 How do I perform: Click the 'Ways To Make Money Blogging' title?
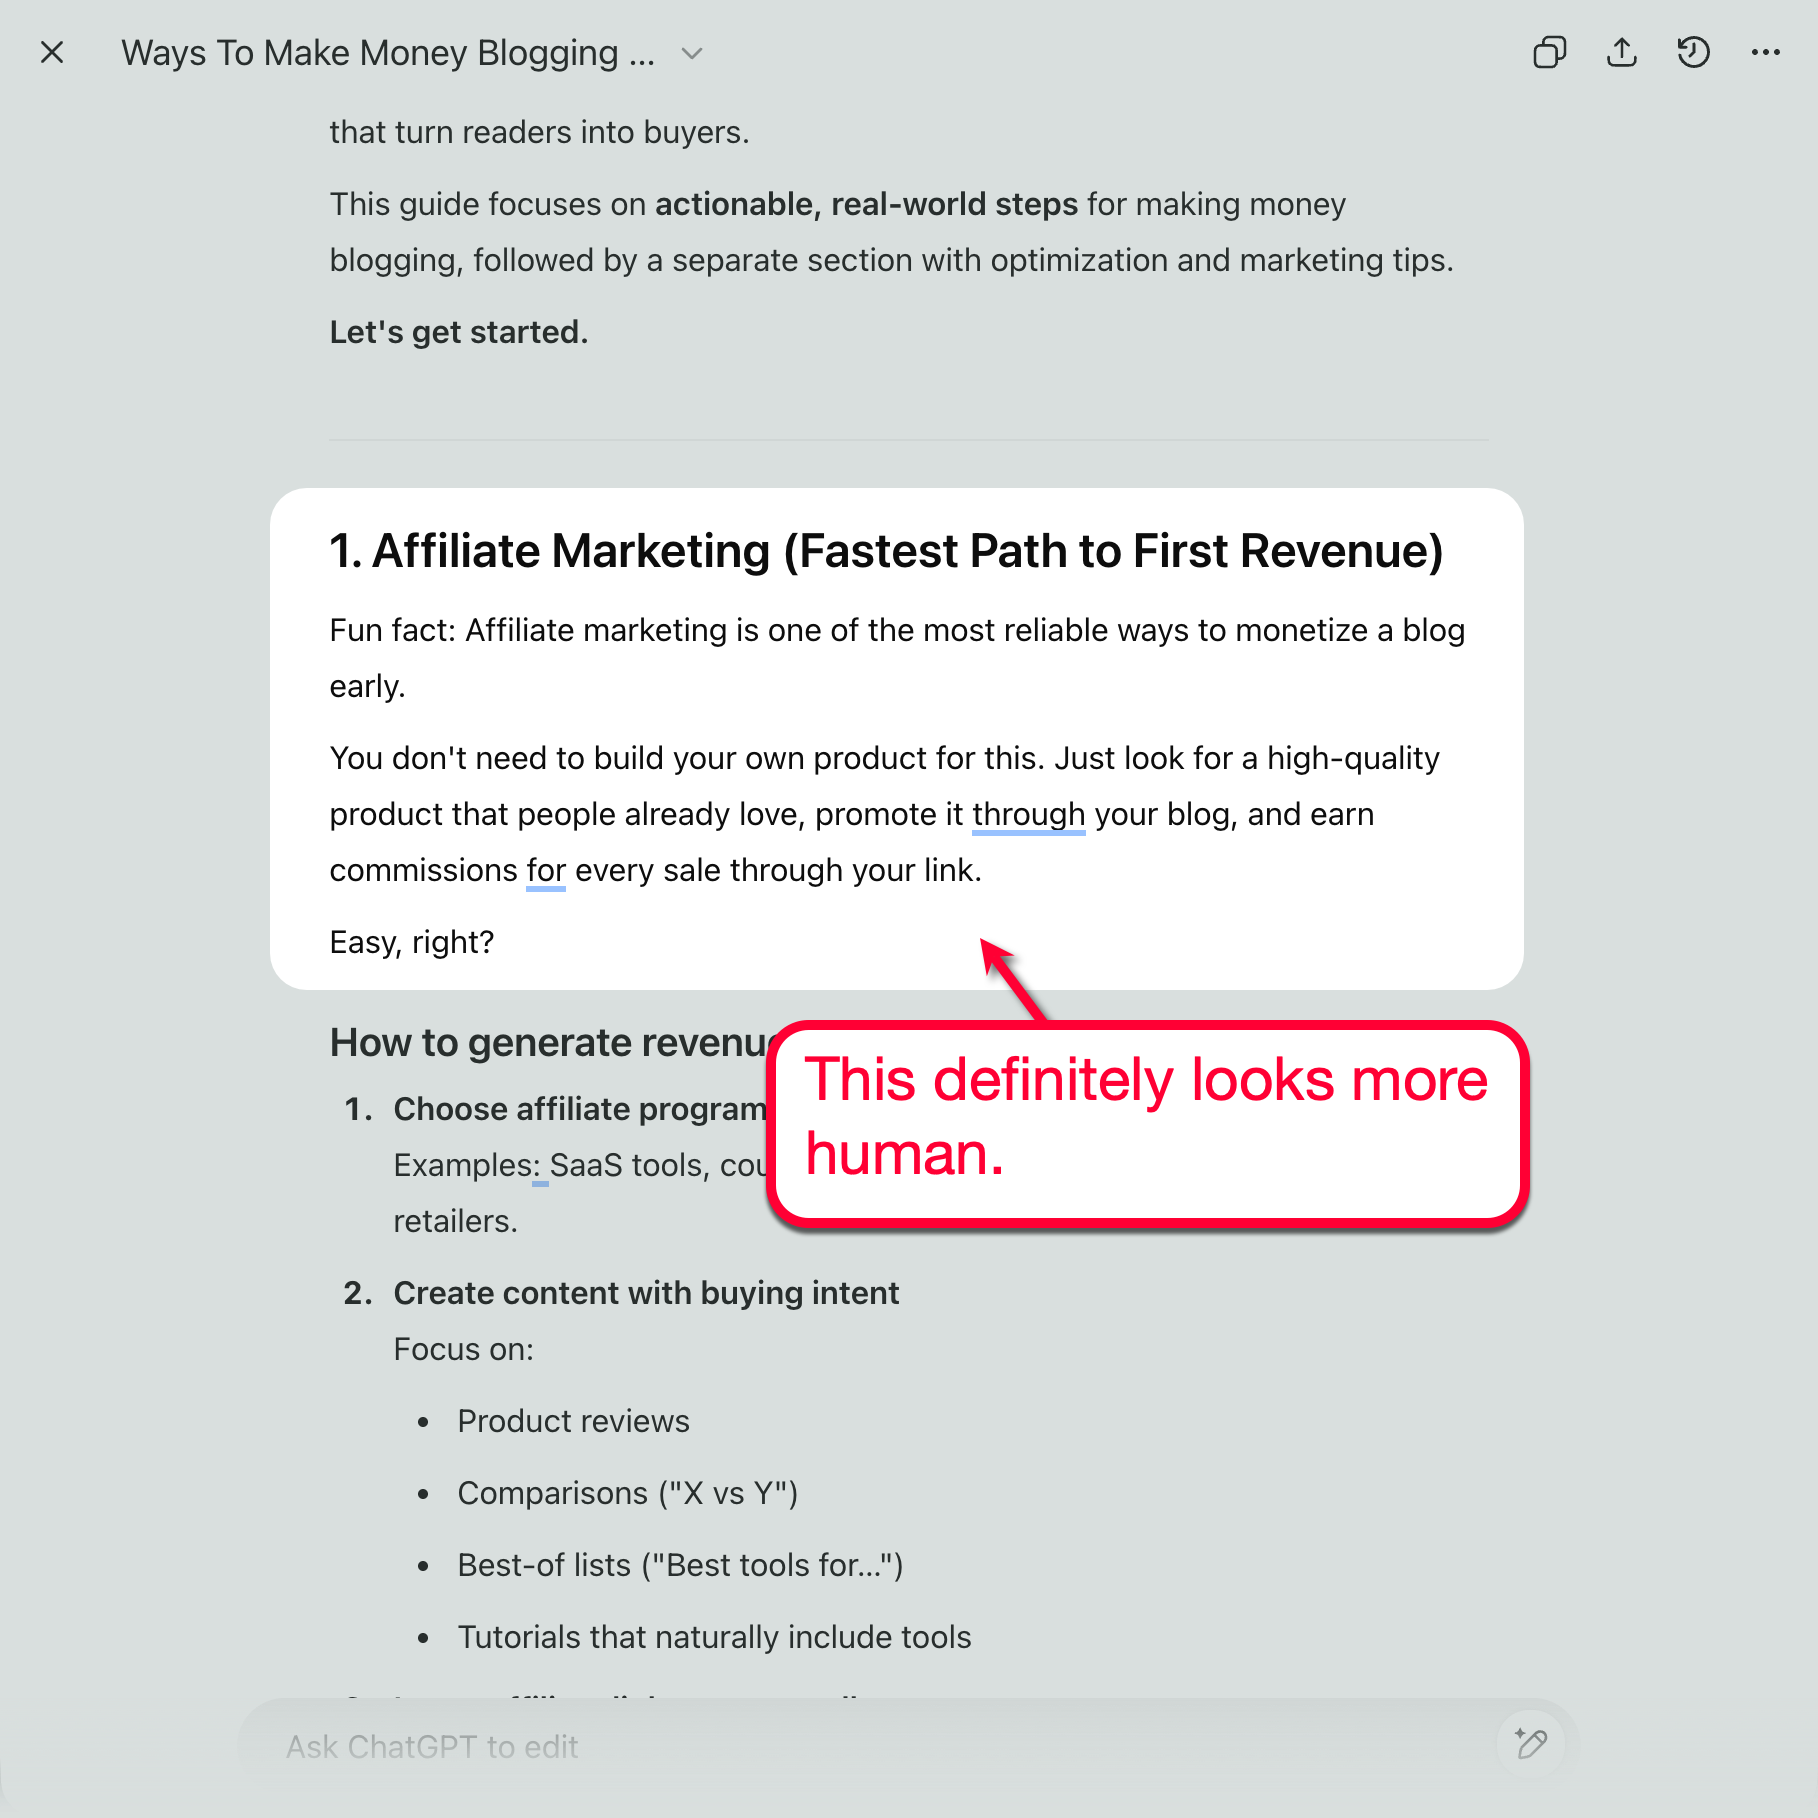click(388, 53)
